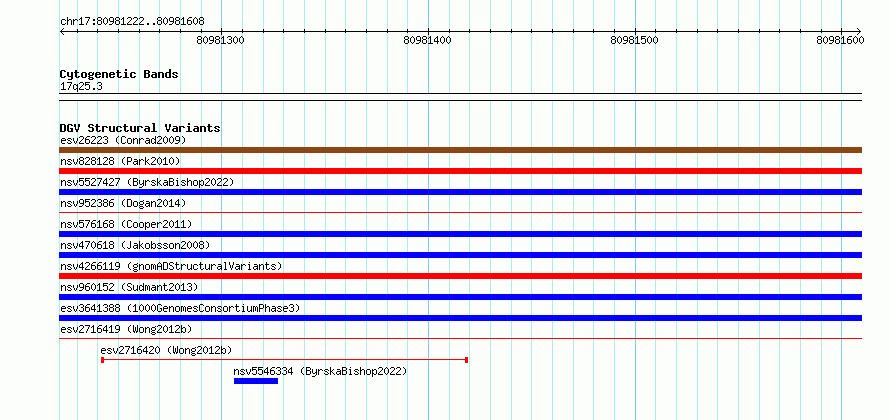890x420 pixels.
Task: Click the blue esv3641388 variant bar
Action: click(x=460, y=318)
